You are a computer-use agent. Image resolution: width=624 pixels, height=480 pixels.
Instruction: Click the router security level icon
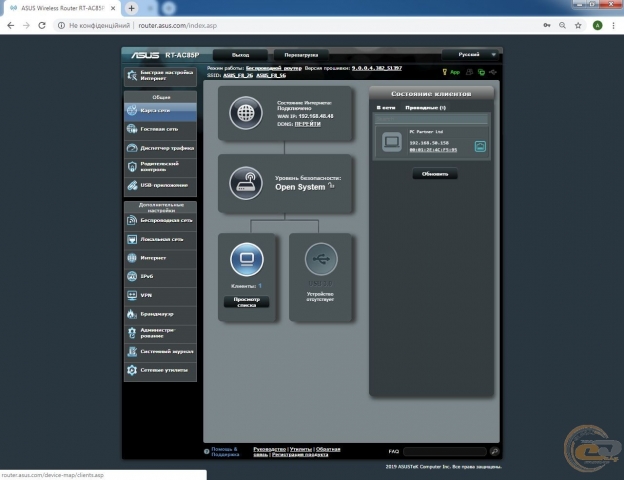[245, 183]
